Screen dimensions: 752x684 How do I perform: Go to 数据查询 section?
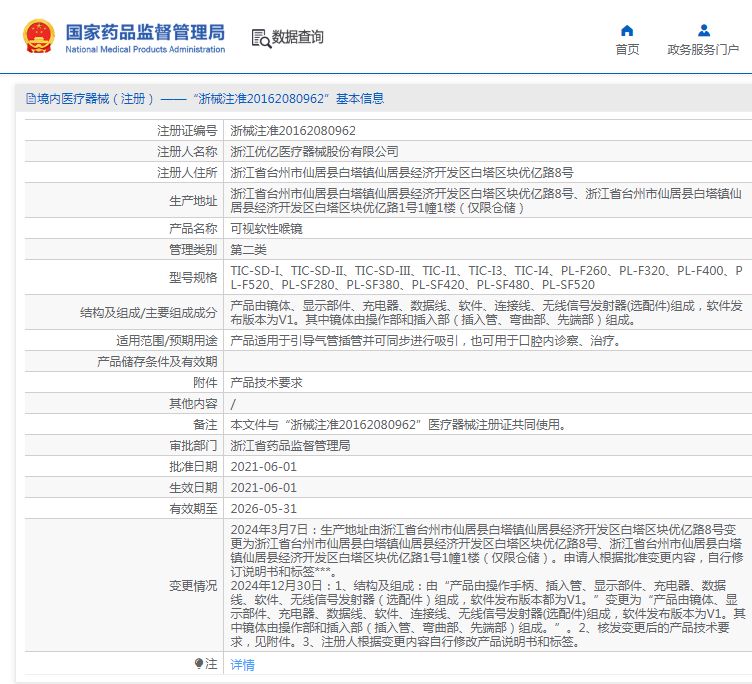pyautogui.click(x=298, y=37)
